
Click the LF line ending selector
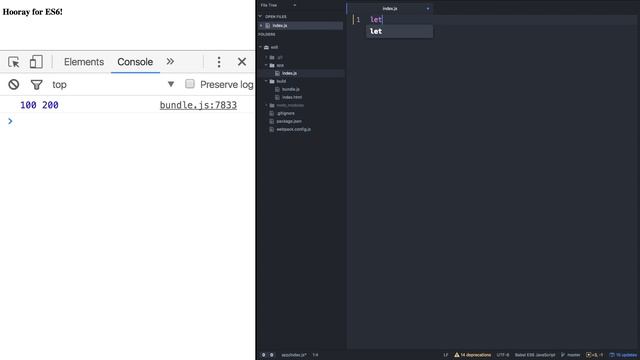446,355
